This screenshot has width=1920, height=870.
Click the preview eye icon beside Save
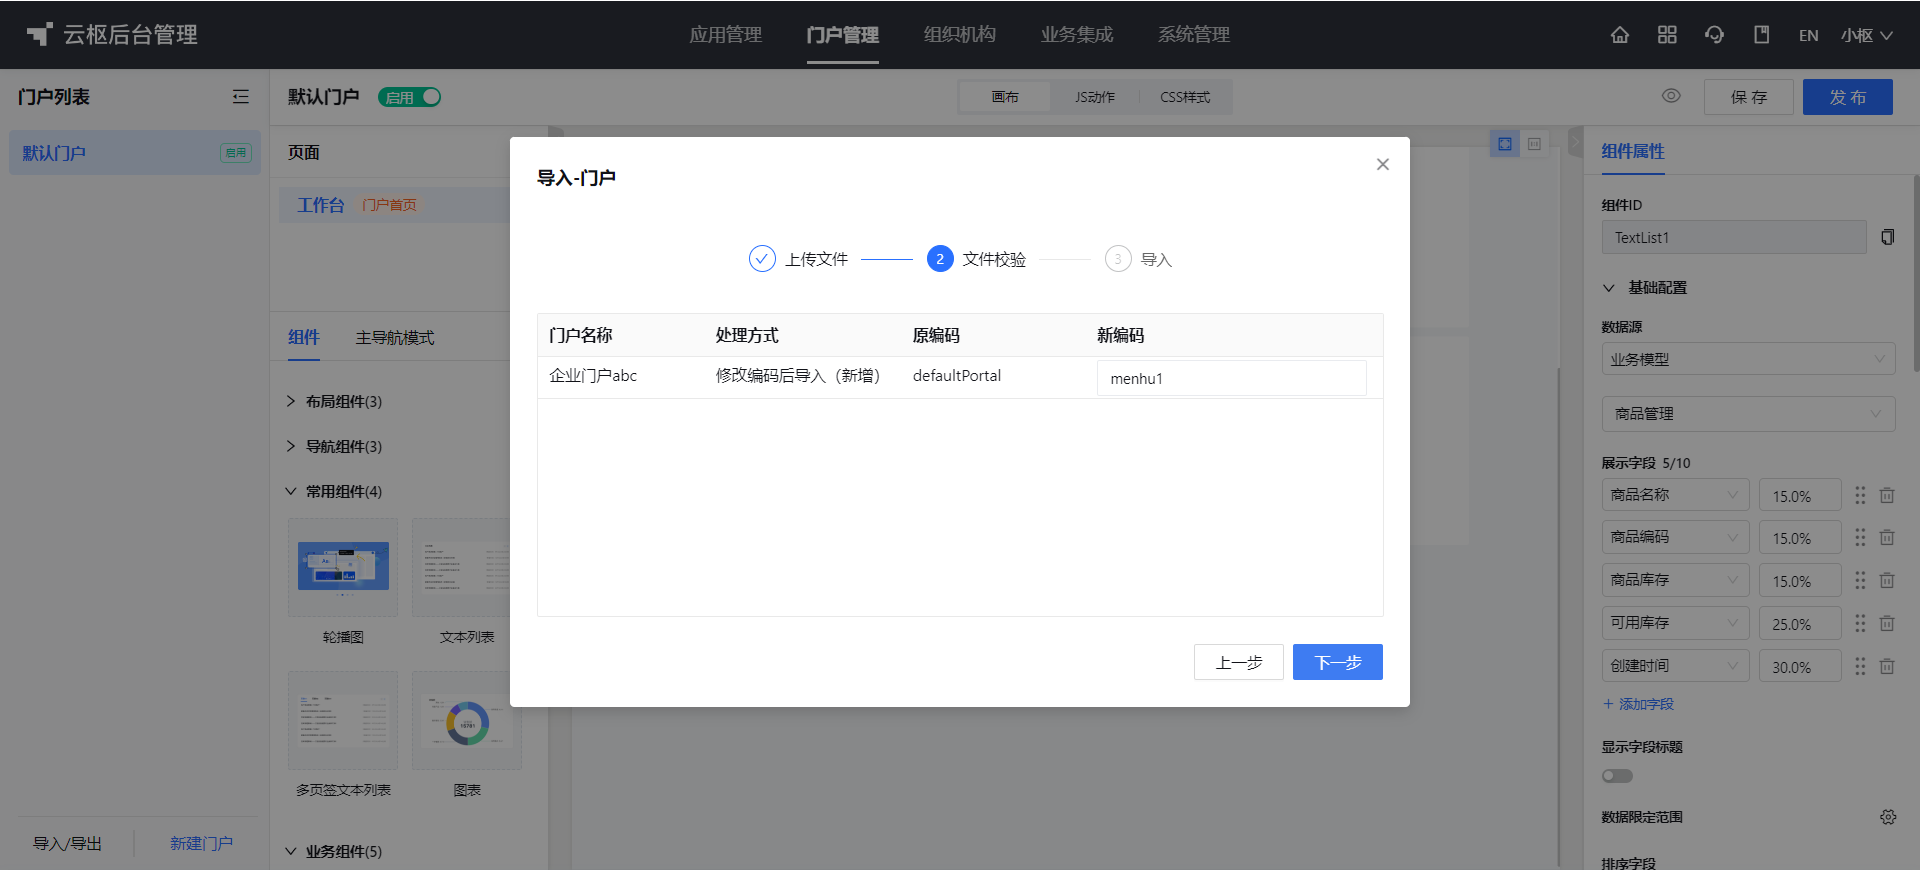click(x=1671, y=96)
